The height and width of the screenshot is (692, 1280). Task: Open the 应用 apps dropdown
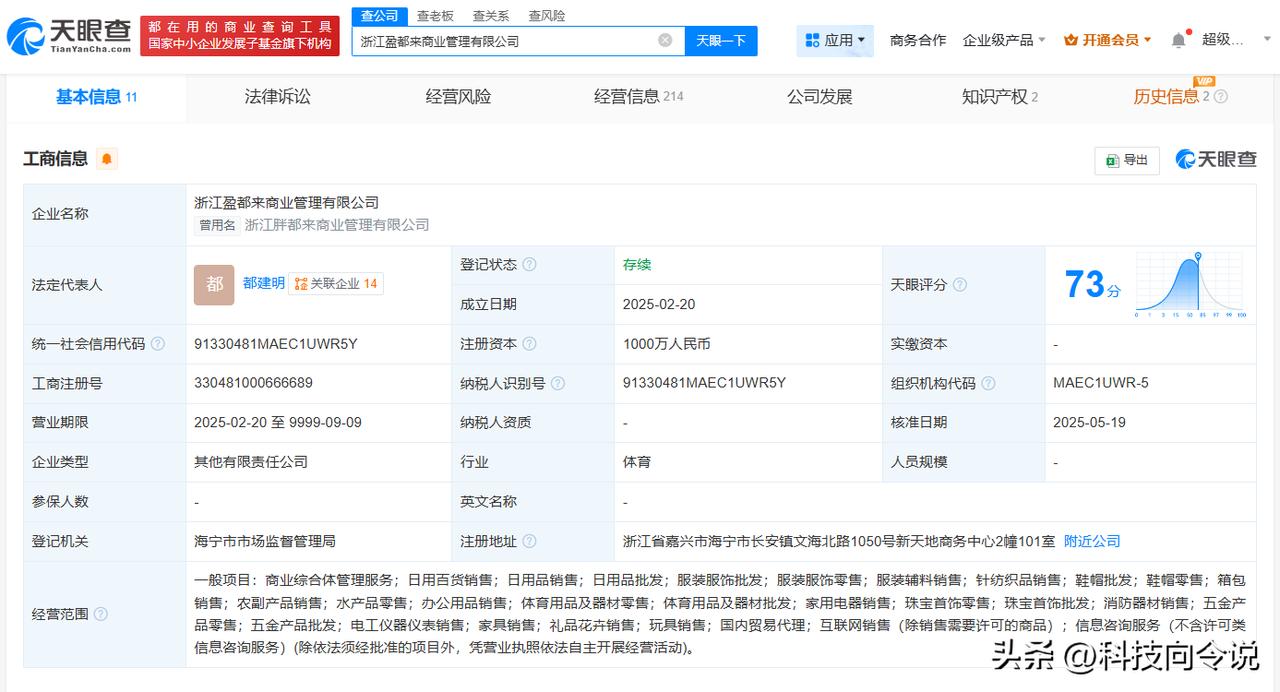[x=835, y=40]
